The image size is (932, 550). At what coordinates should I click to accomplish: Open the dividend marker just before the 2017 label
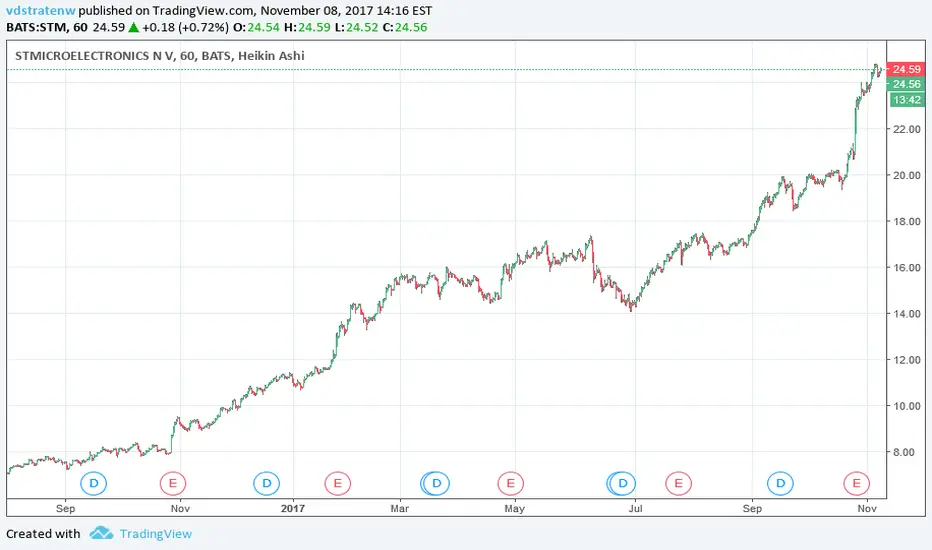[266, 483]
